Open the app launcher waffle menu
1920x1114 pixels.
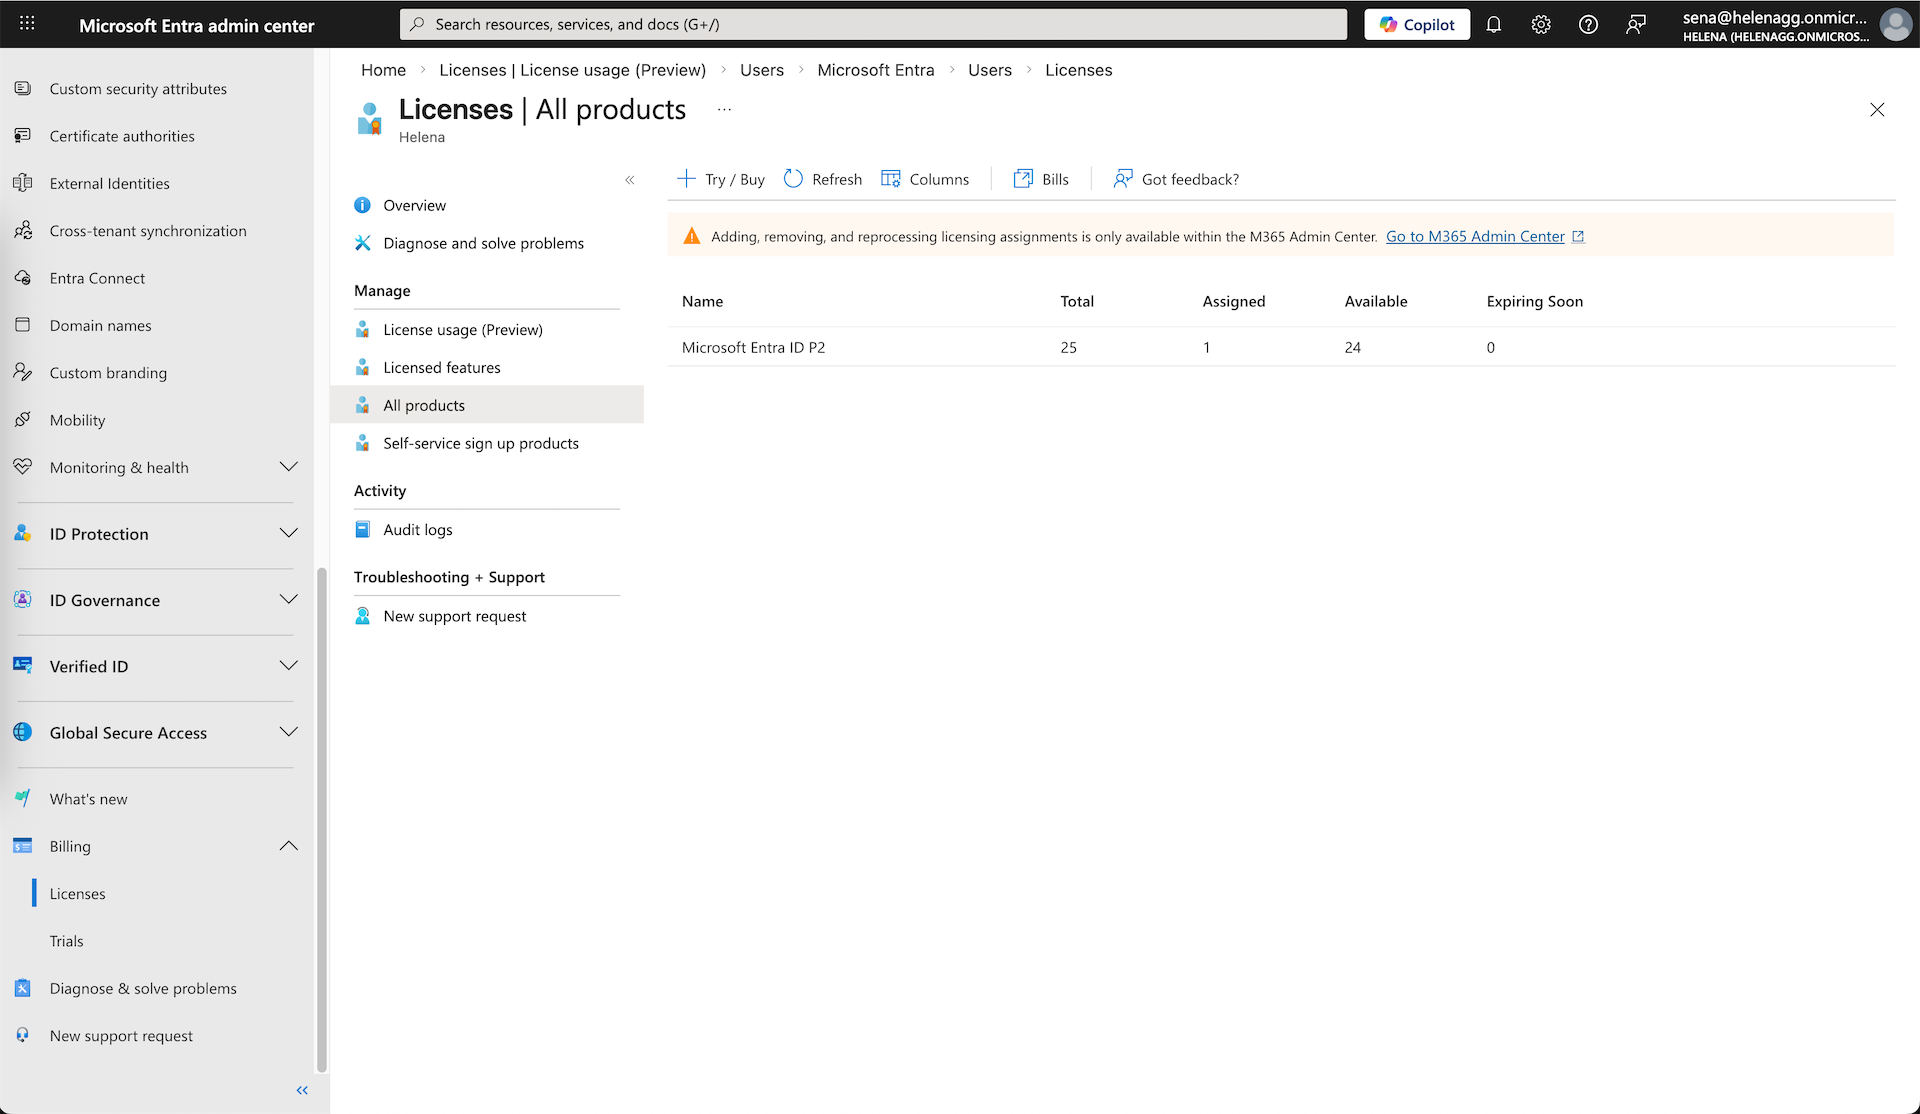[27, 24]
